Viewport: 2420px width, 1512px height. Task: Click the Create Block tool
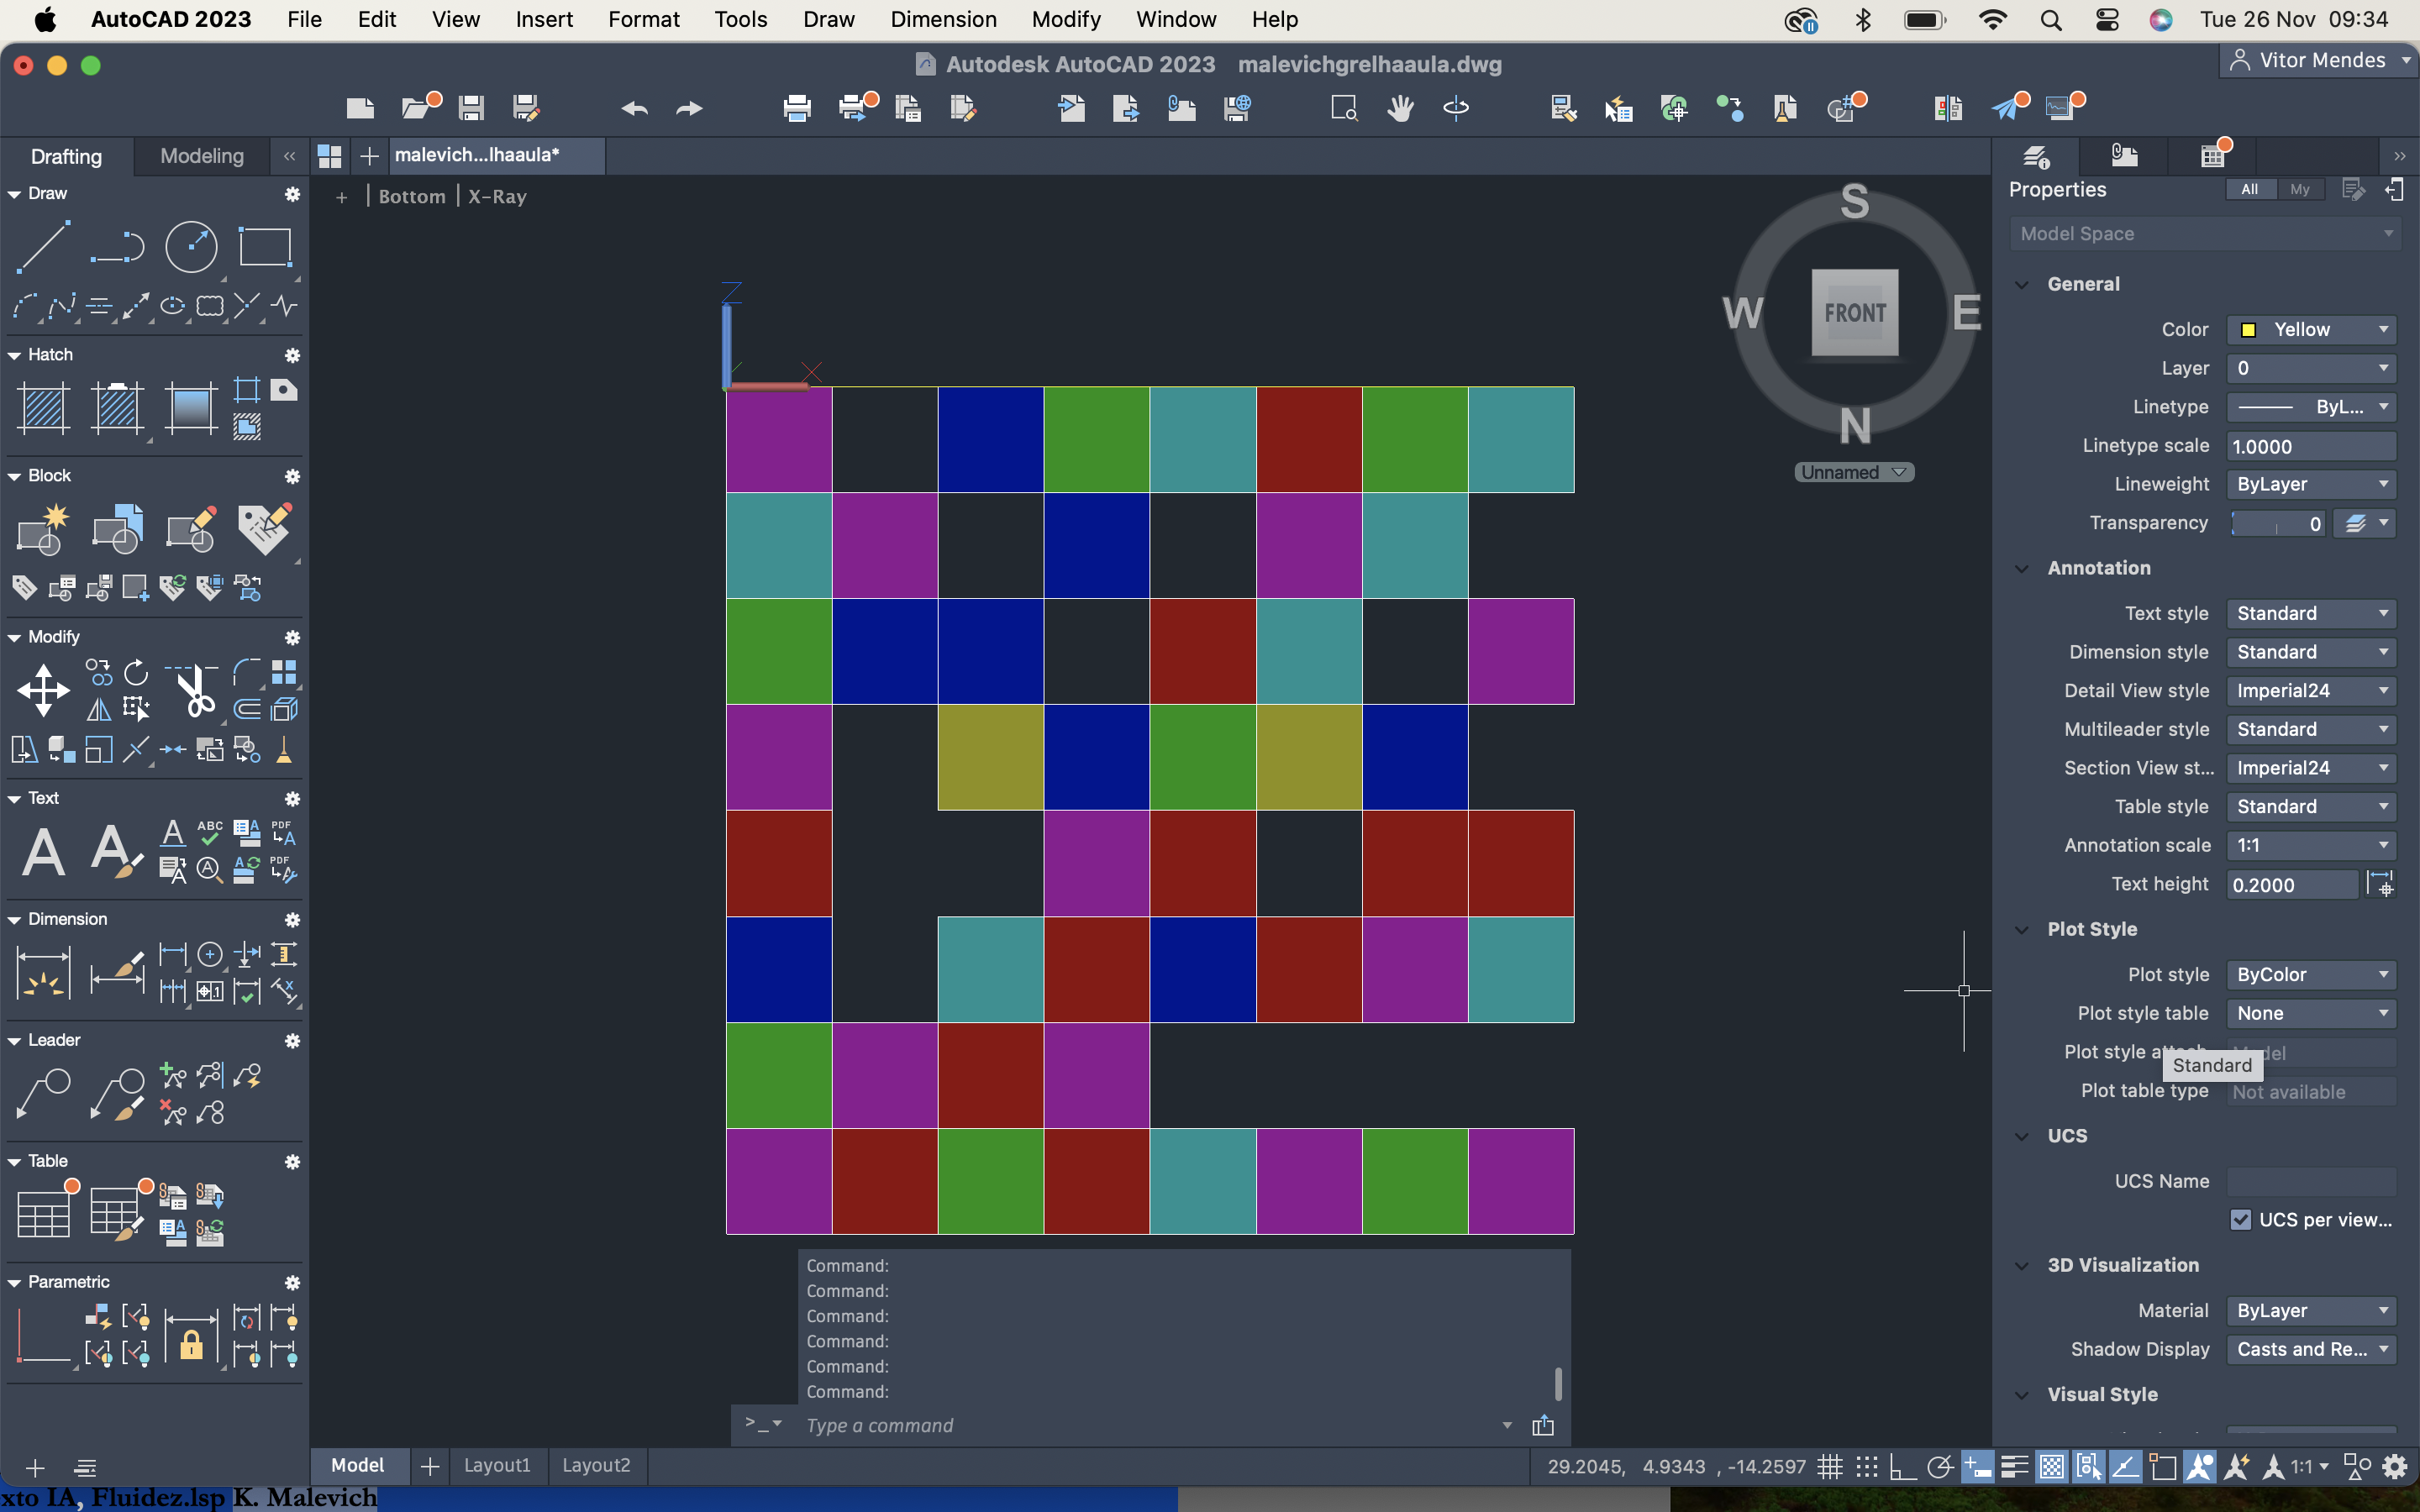[43, 529]
